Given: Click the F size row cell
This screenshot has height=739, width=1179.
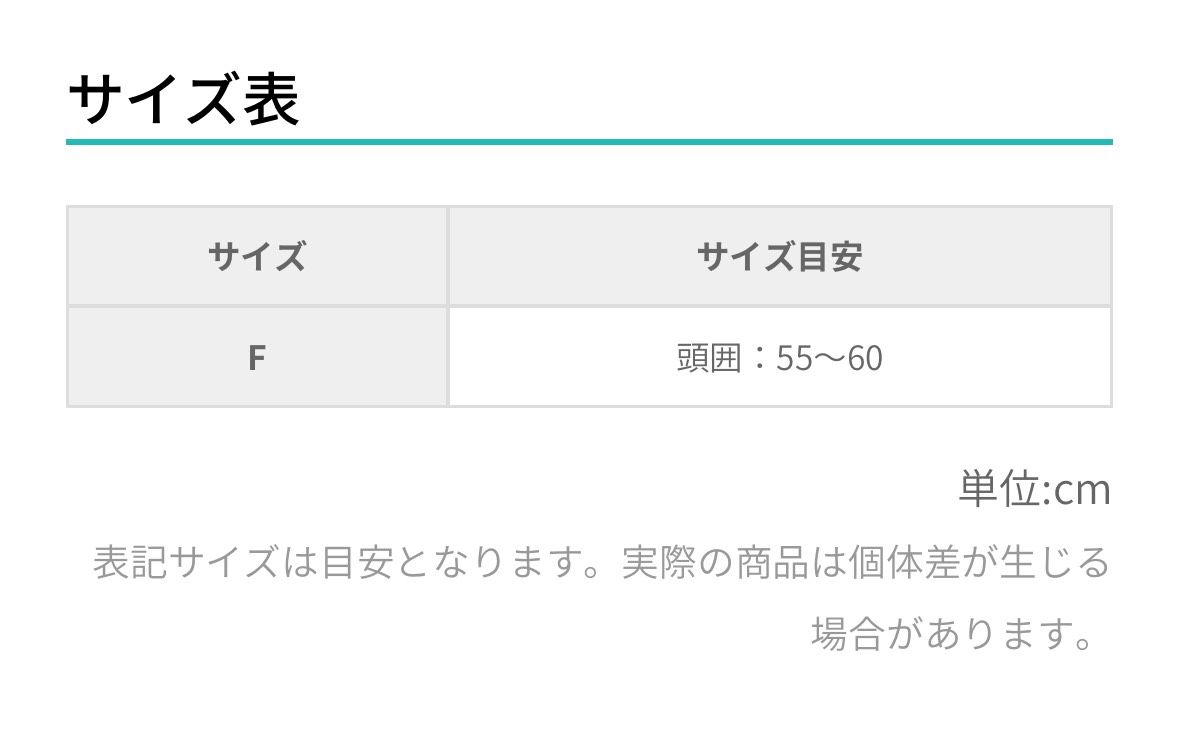Looking at the screenshot, I should (257, 357).
